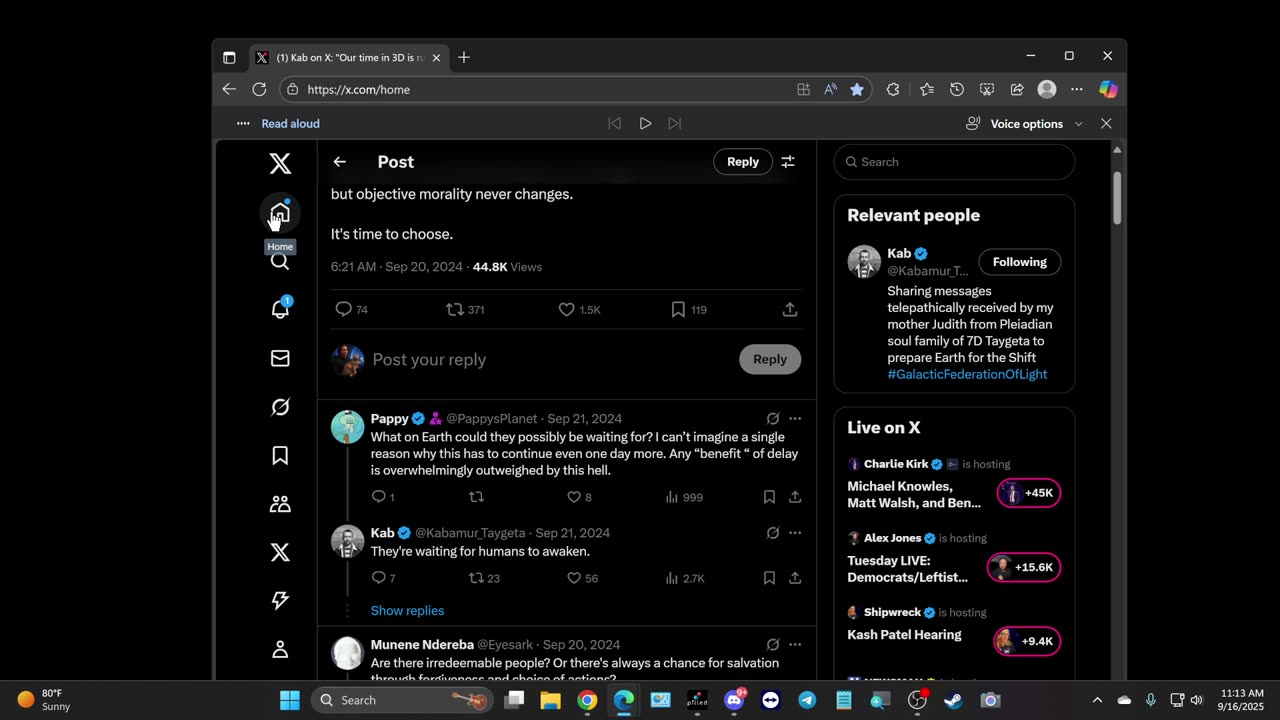Open Edge Settings and more menu

click(x=1077, y=89)
